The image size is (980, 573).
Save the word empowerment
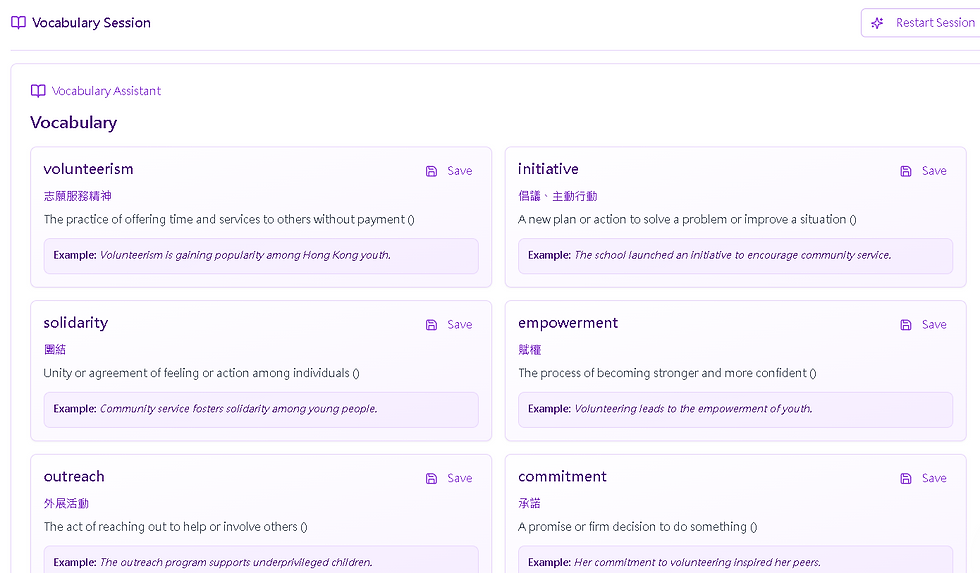(923, 324)
